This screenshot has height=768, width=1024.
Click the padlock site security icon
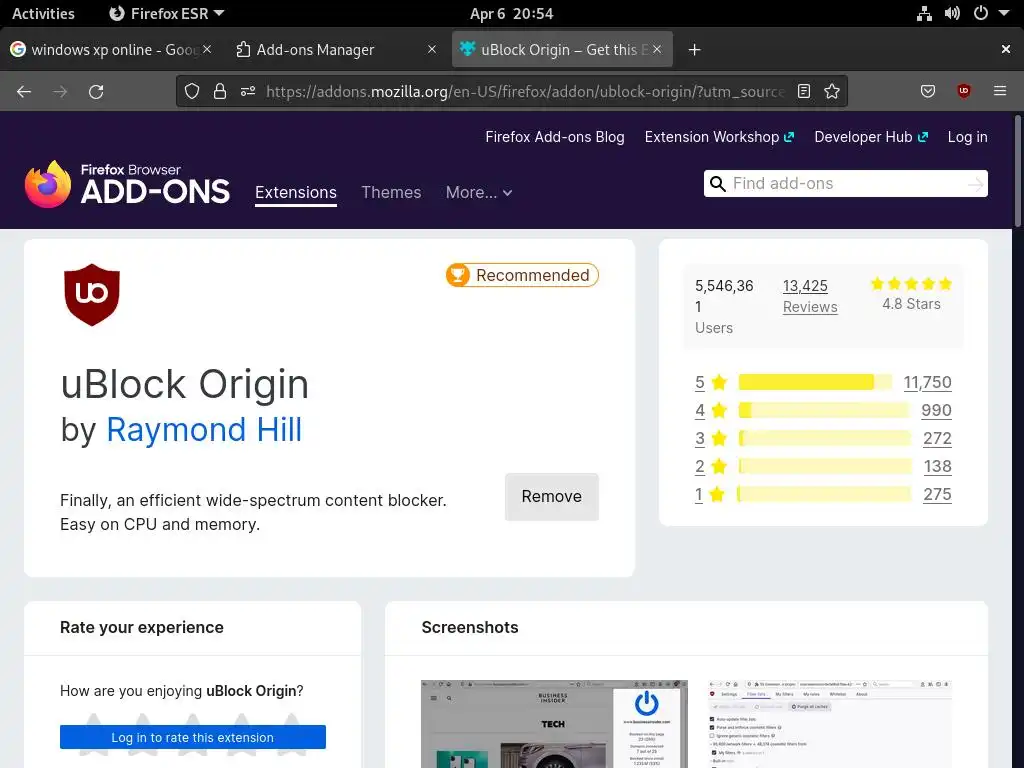click(220, 91)
